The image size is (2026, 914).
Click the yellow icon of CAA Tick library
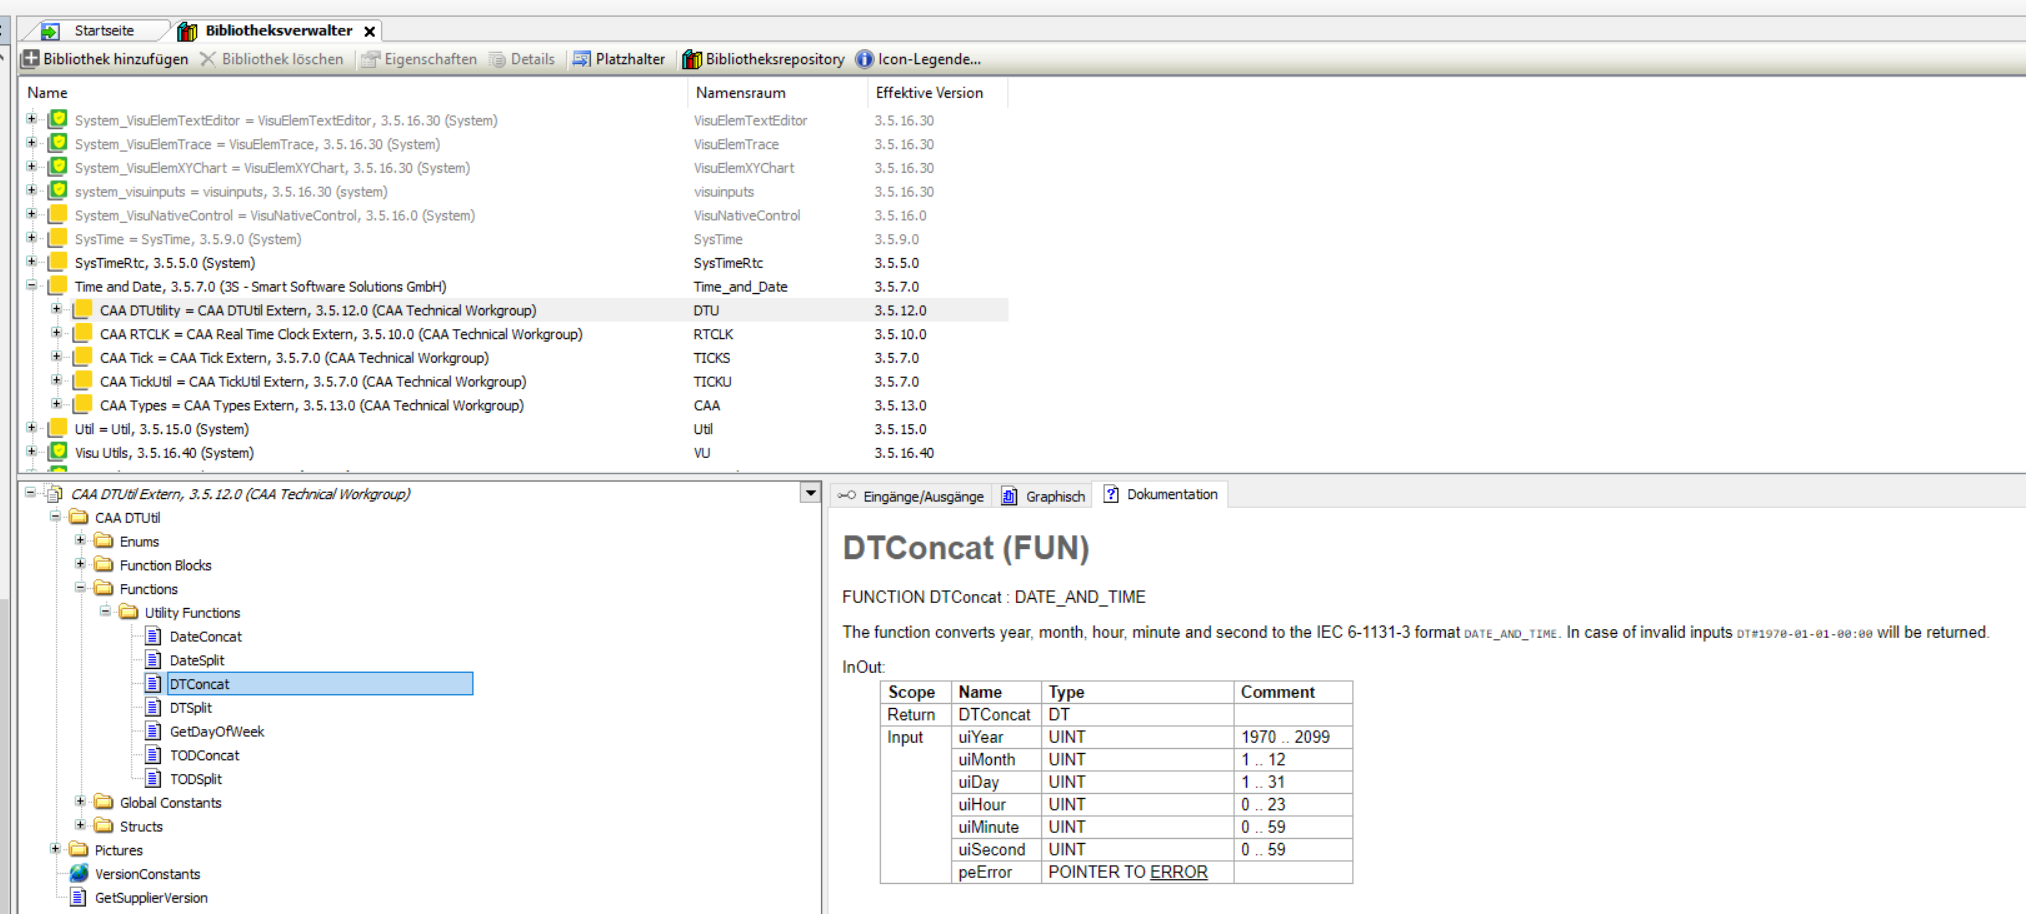point(83,357)
